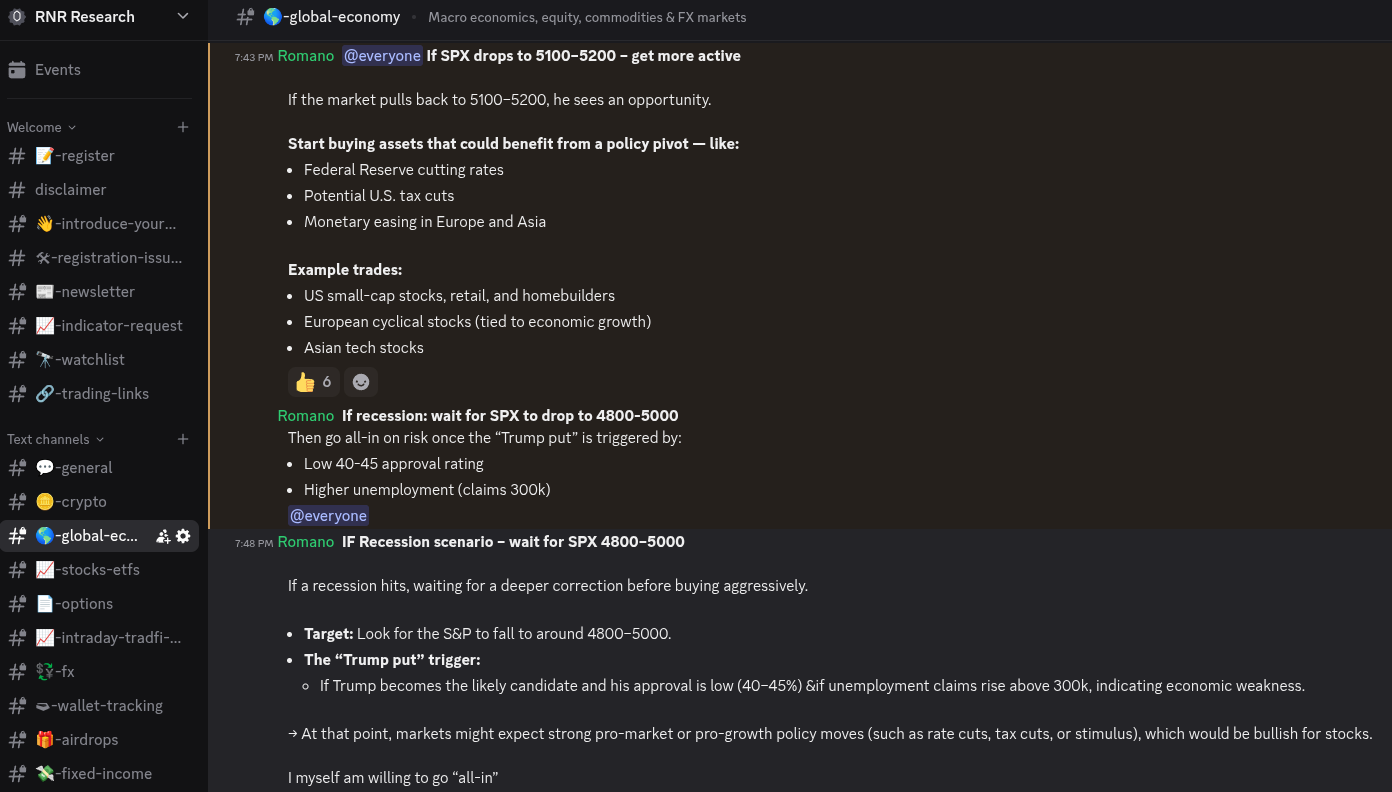Add a channel to Welcome category
Screen dimensions: 1392x792
(183, 127)
